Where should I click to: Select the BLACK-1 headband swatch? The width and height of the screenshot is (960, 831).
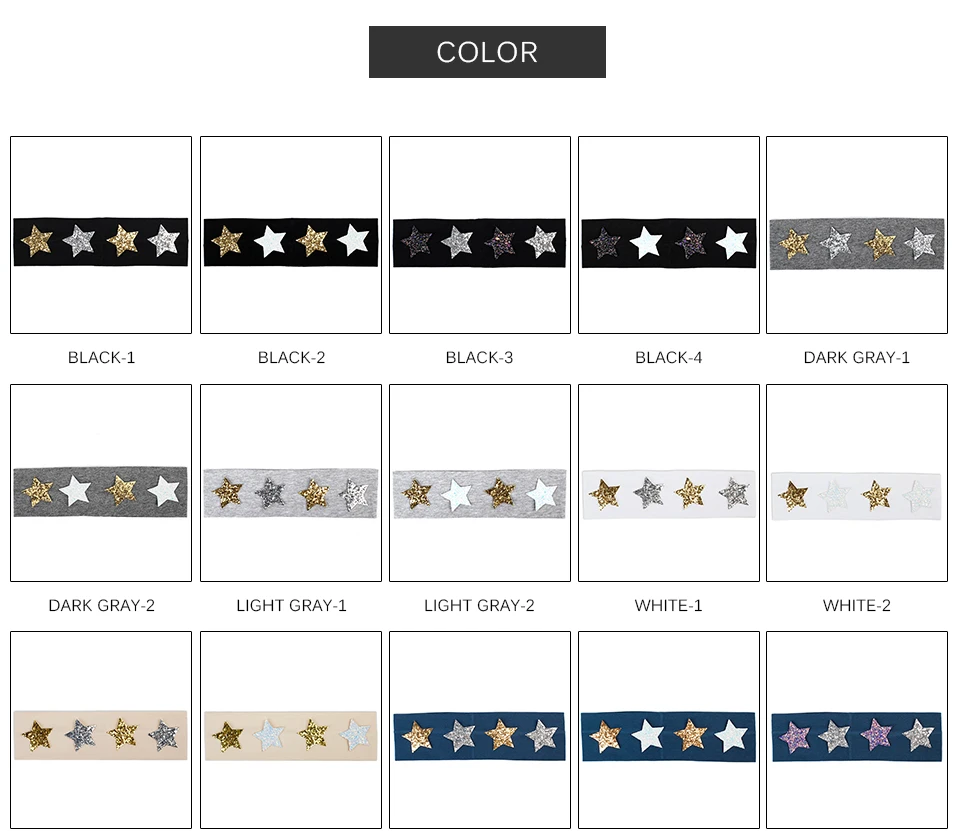(101, 235)
